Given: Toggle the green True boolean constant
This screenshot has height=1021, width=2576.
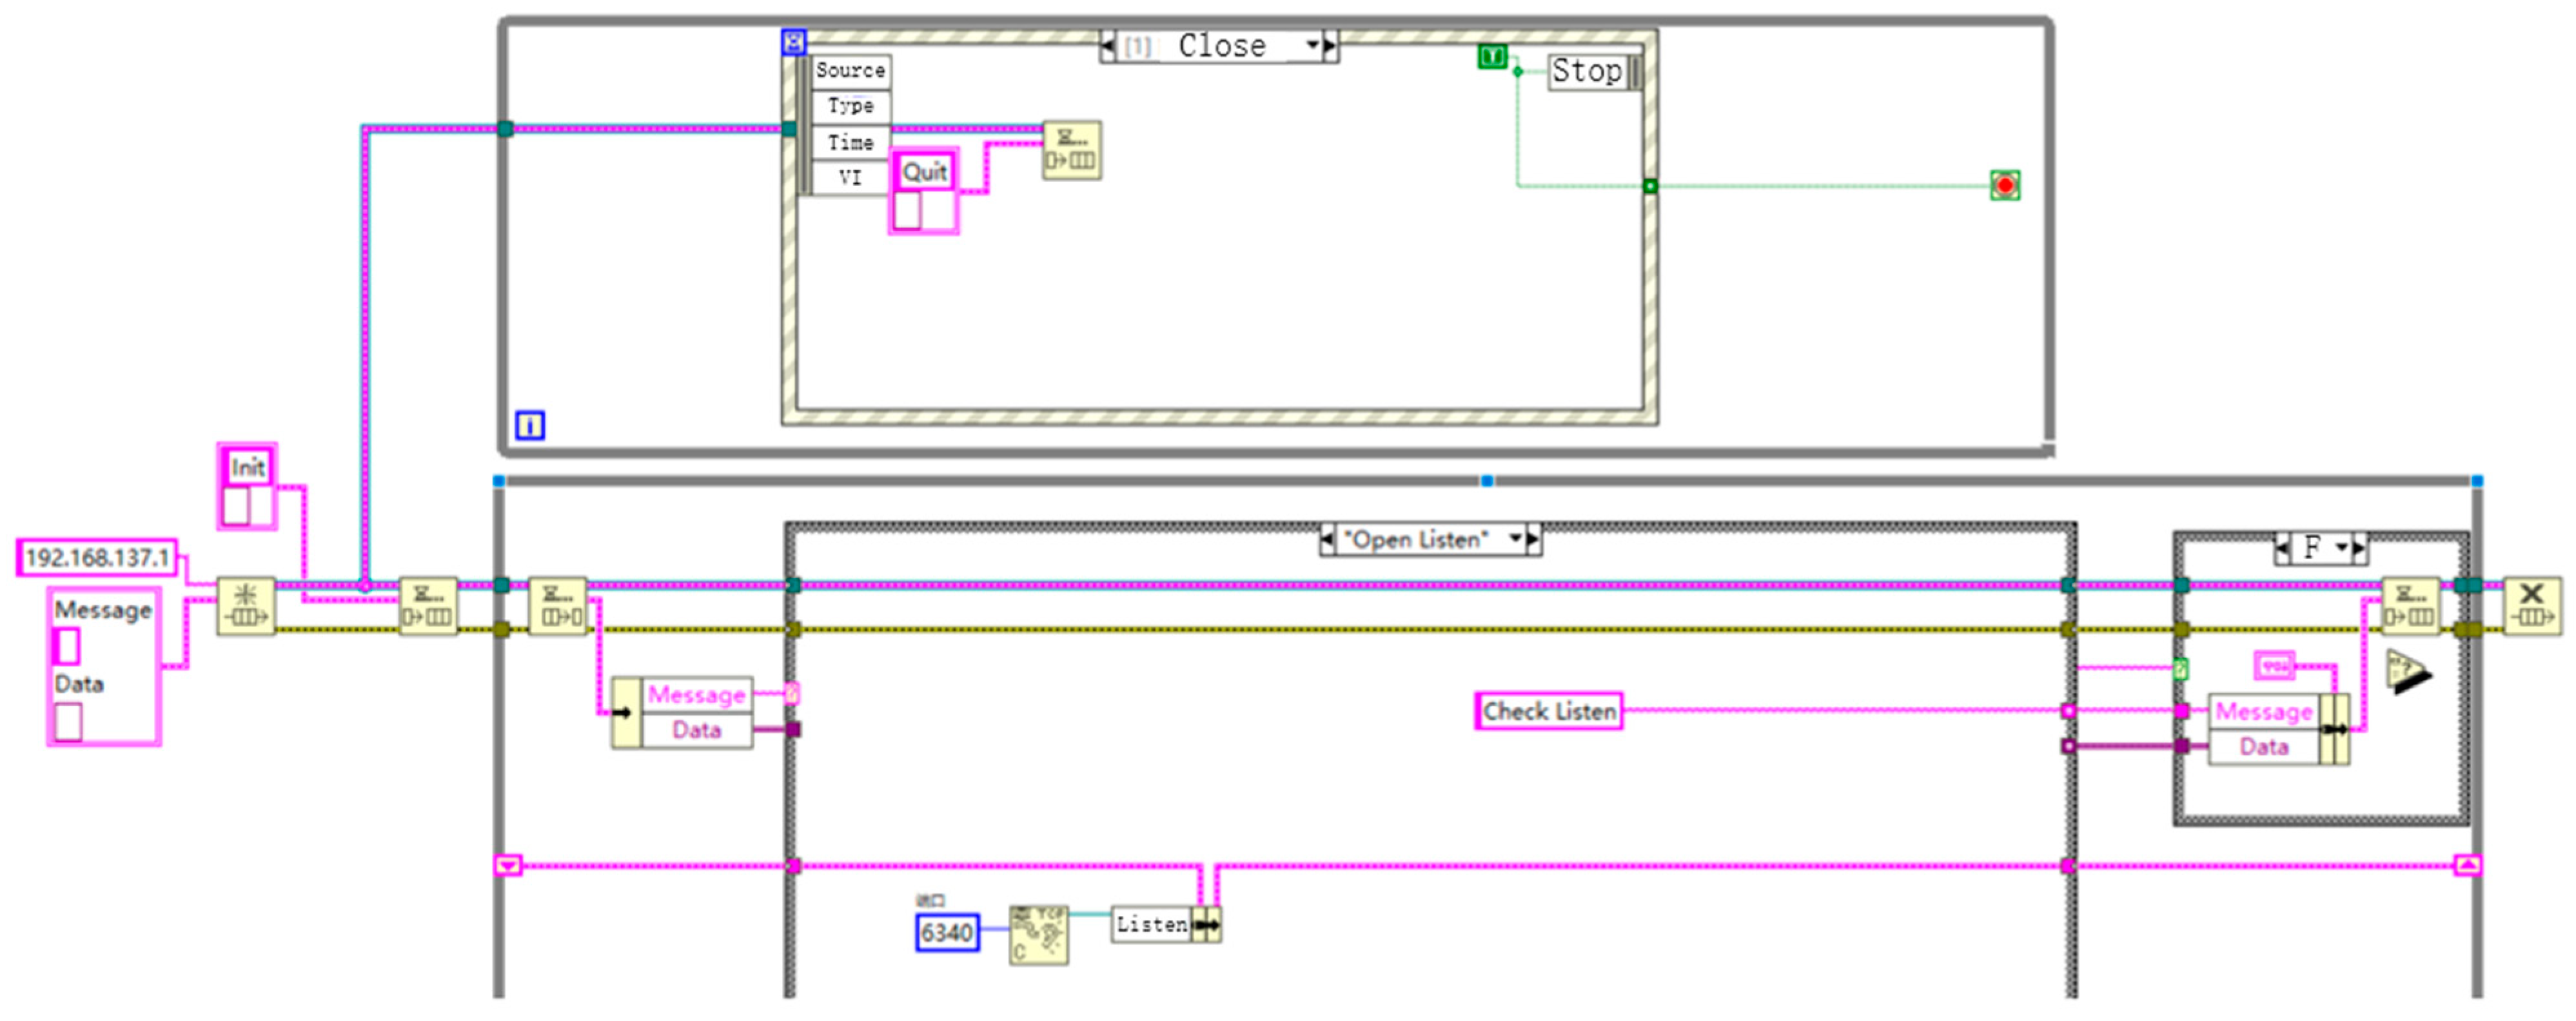Looking at the screenshot, I should 1491,57.
